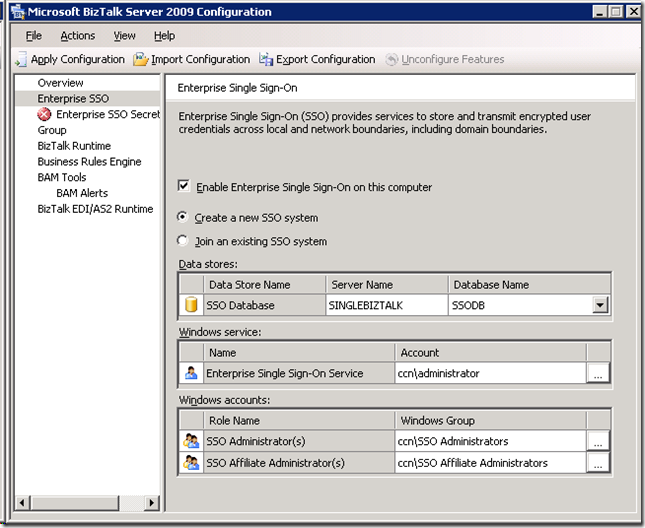Click the Data Store Name column header
This screenshot has height=528, width=645.
(x=264, y=285)
